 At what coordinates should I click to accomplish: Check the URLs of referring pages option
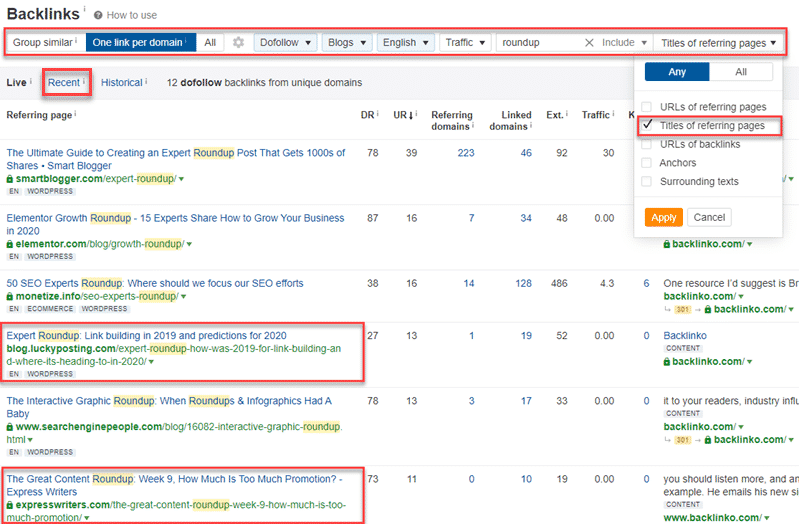click(x=647, y=107)
